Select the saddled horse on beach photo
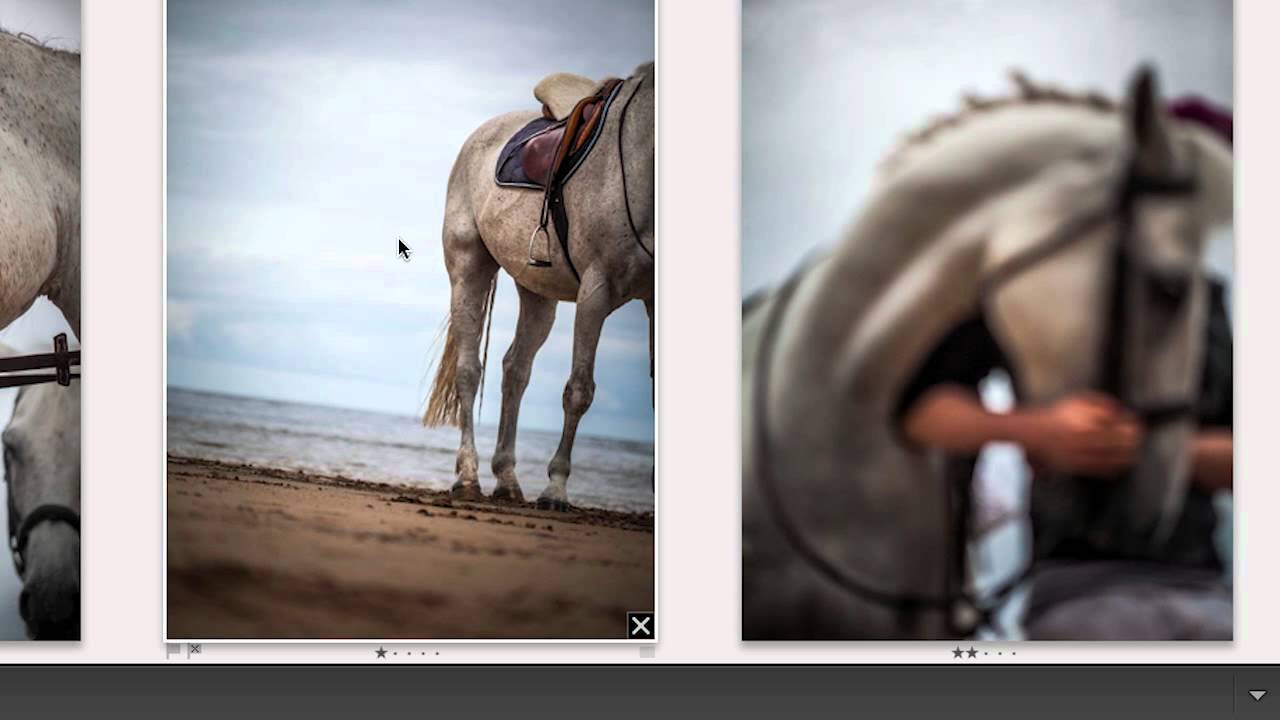Viewport: 1280px width, 720px height. click(x=410, y=320)
